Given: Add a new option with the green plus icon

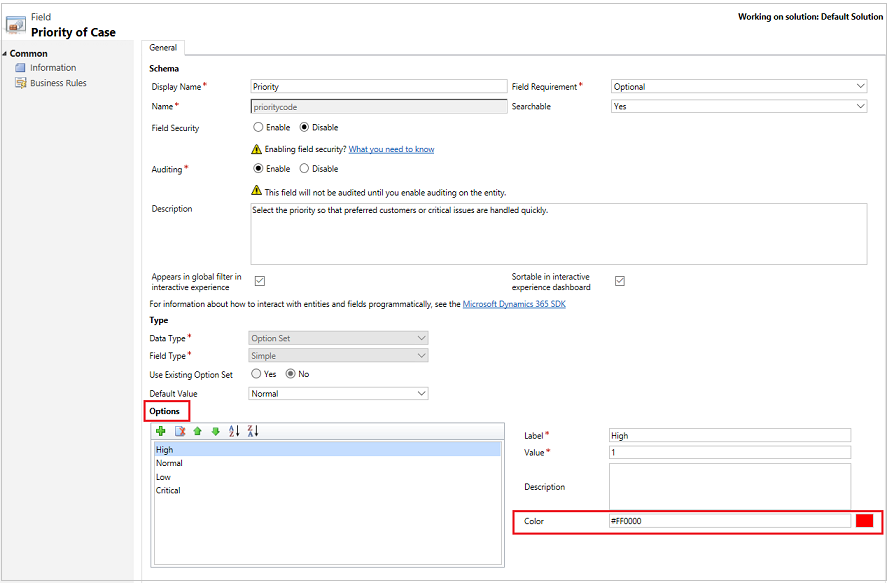Looking at the screenshot, I should (161, 431).
